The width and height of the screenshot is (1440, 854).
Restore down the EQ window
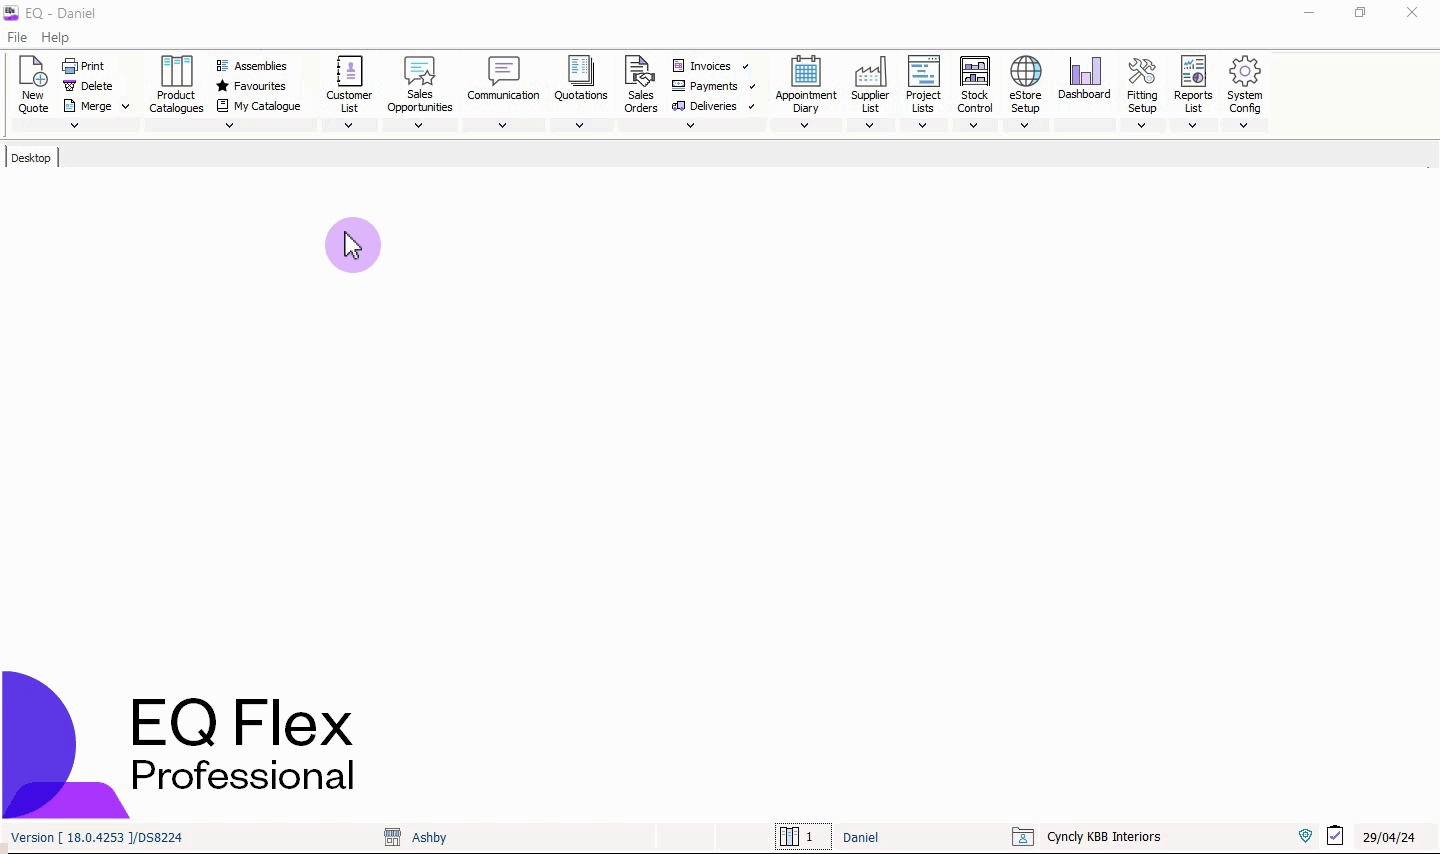pos(1360,13)
